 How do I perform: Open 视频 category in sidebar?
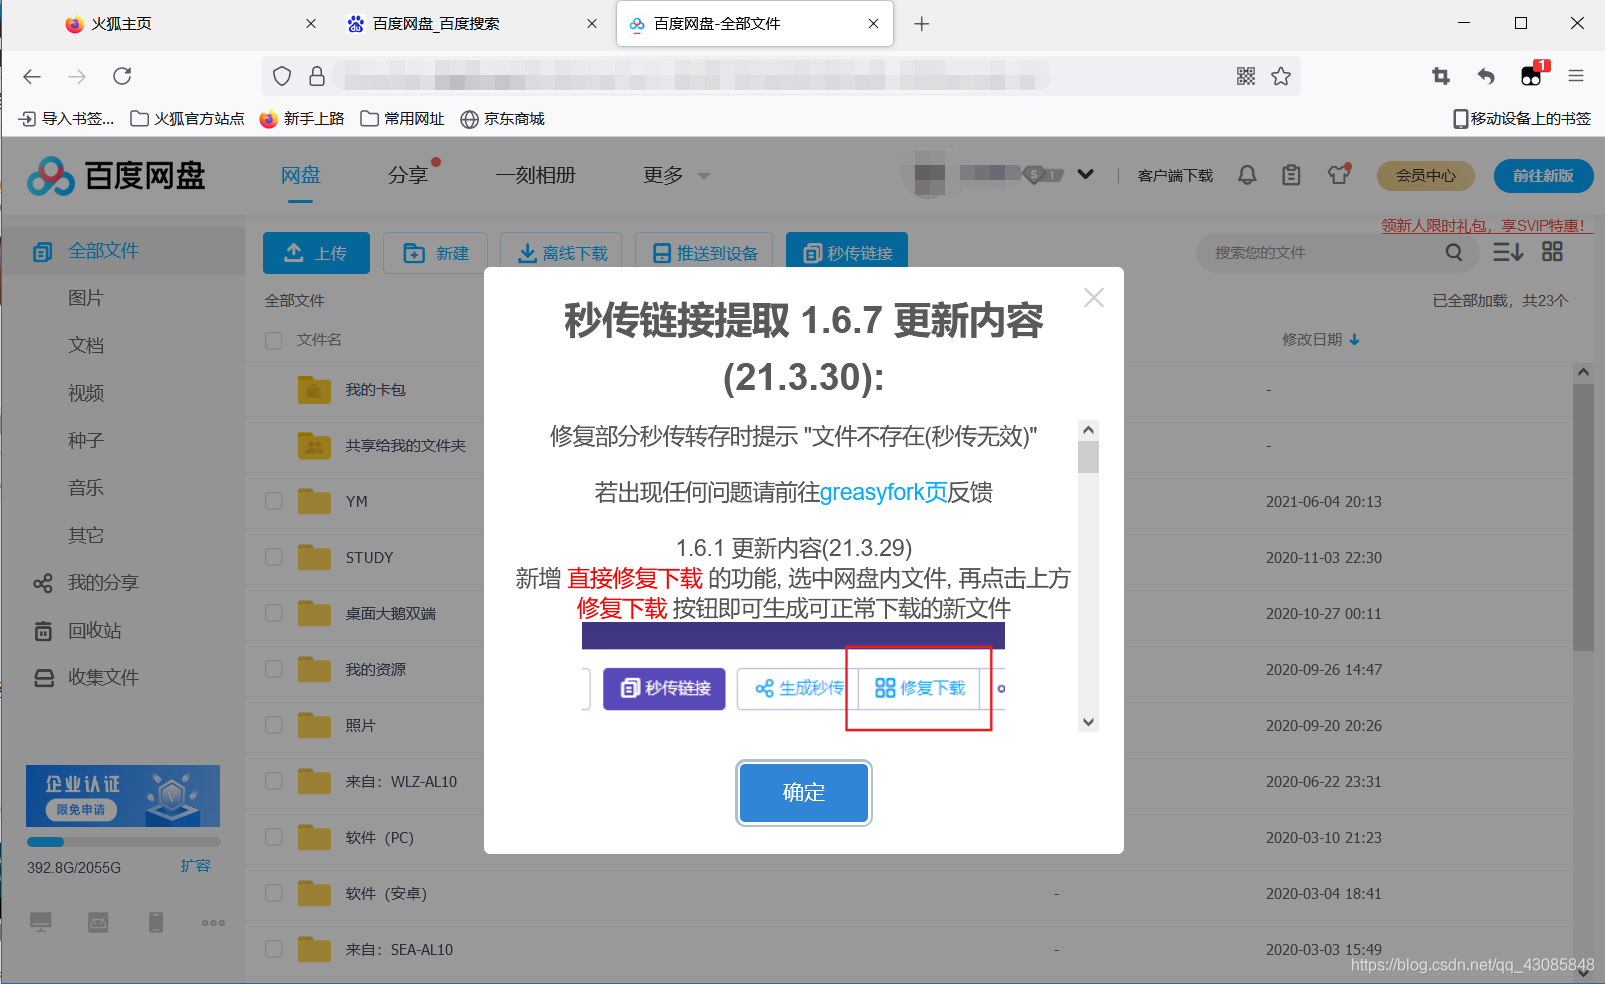[x=86, y=393]
